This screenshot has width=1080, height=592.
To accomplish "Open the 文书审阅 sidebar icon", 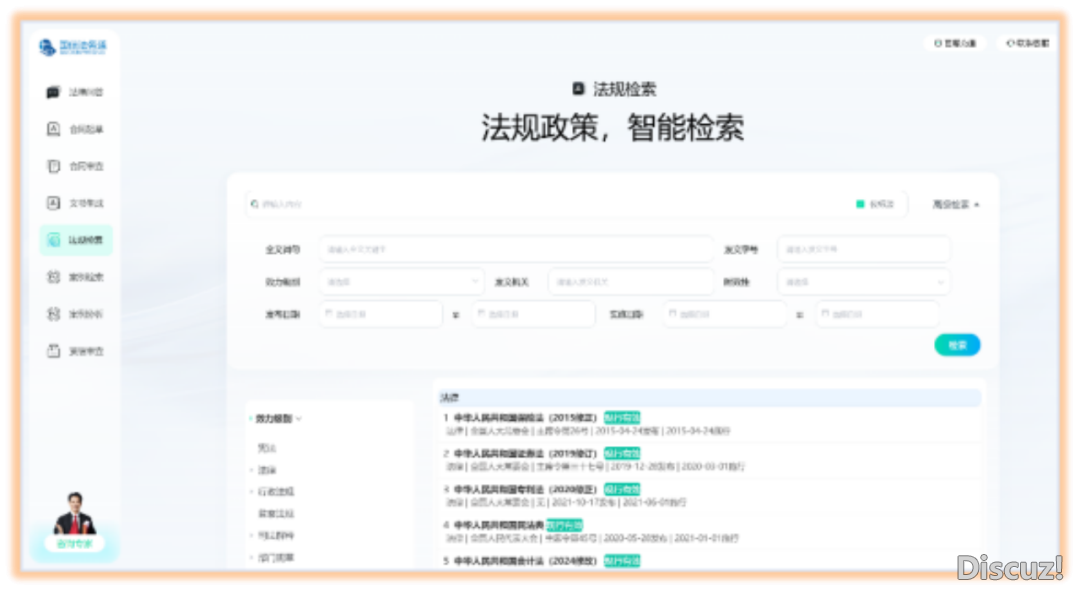I will point(54,203).
